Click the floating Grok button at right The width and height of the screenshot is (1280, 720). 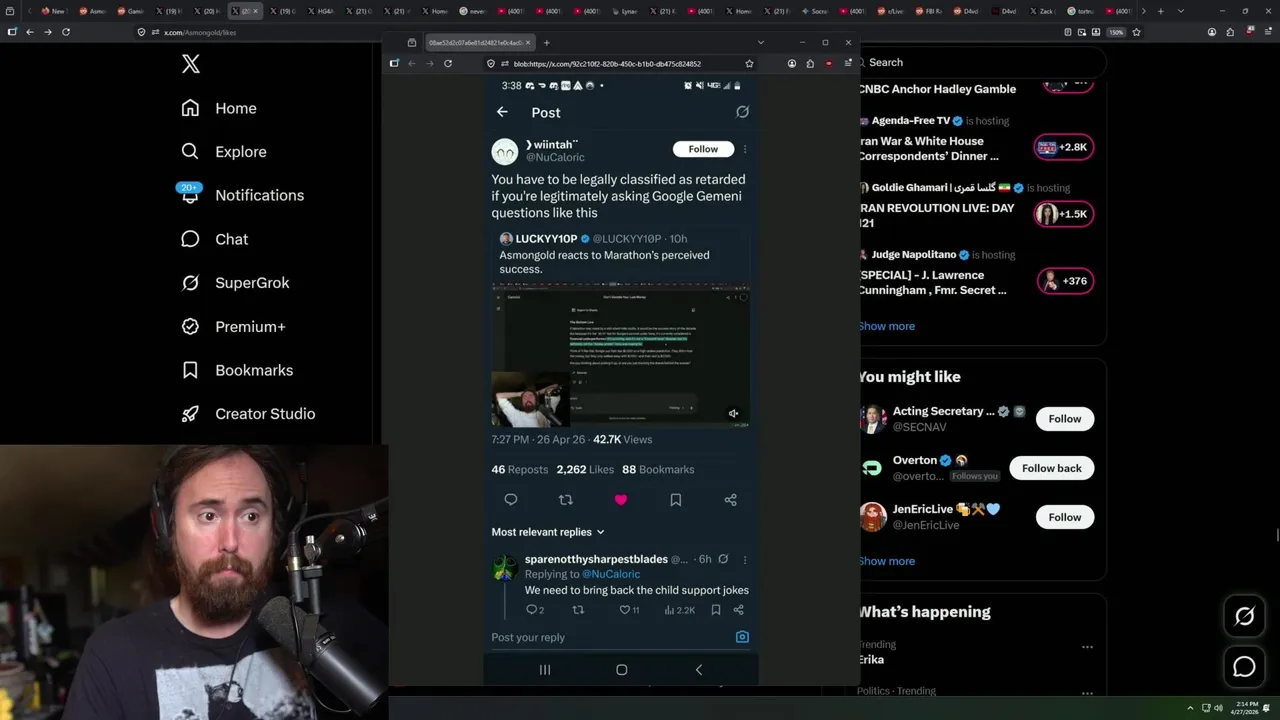click(x=1244, y=617)
